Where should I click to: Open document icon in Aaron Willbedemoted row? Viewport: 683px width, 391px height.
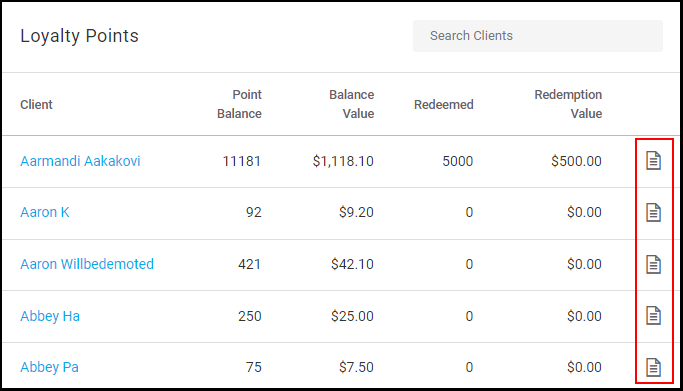[653, 264]
